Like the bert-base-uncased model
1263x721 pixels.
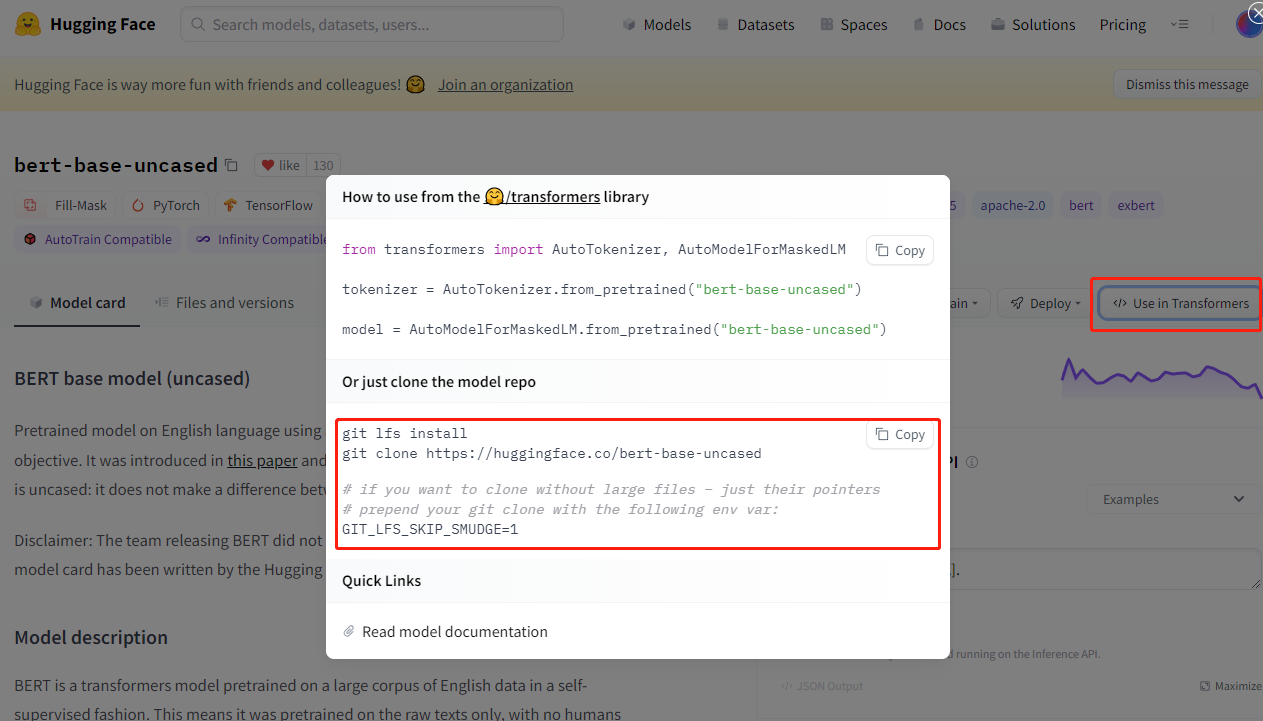tap(280, 165)
